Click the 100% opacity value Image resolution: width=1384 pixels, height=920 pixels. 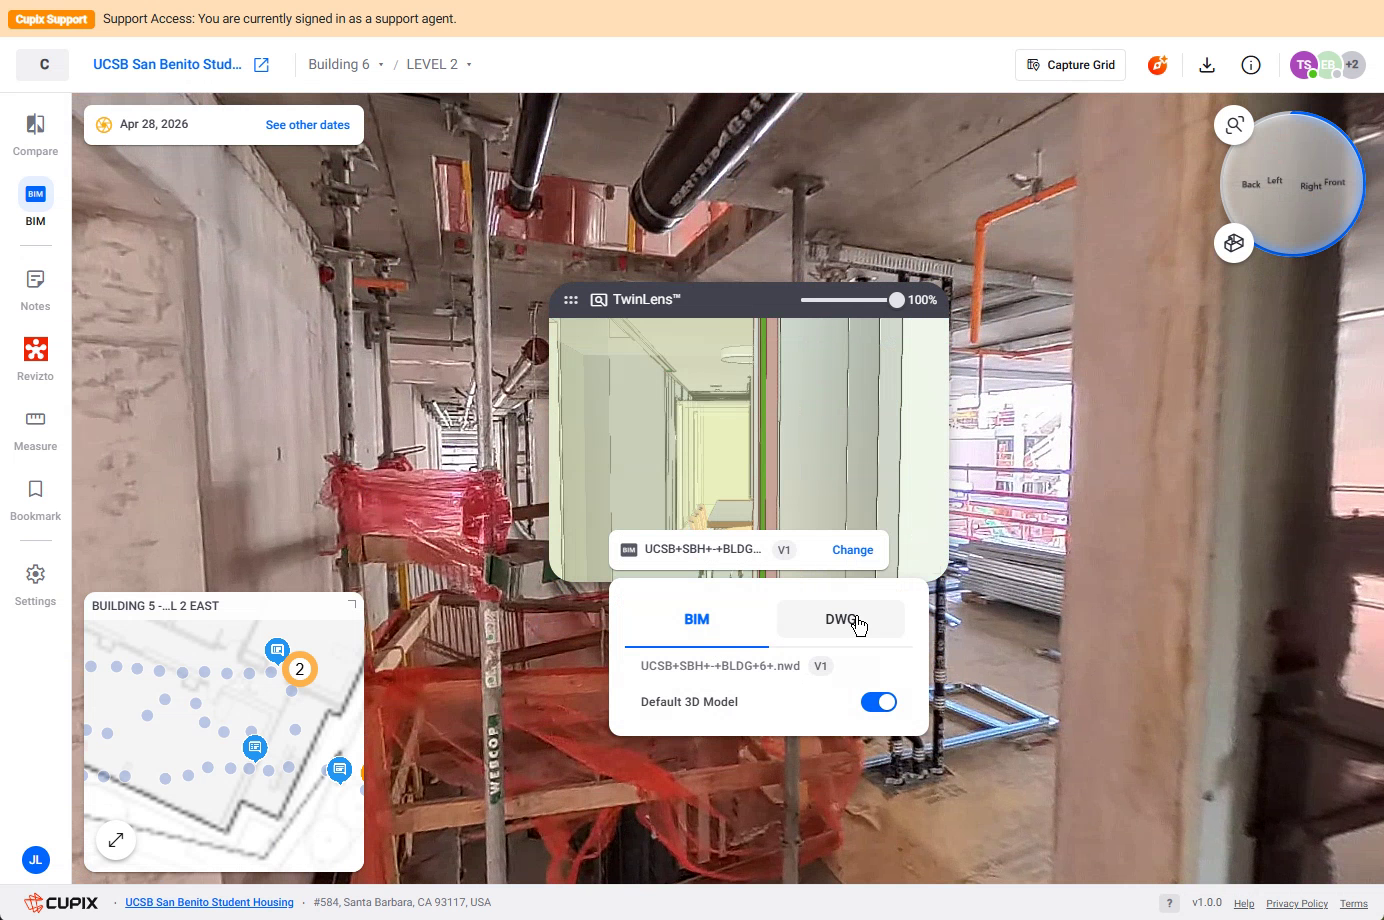click(x=922, y=300)
